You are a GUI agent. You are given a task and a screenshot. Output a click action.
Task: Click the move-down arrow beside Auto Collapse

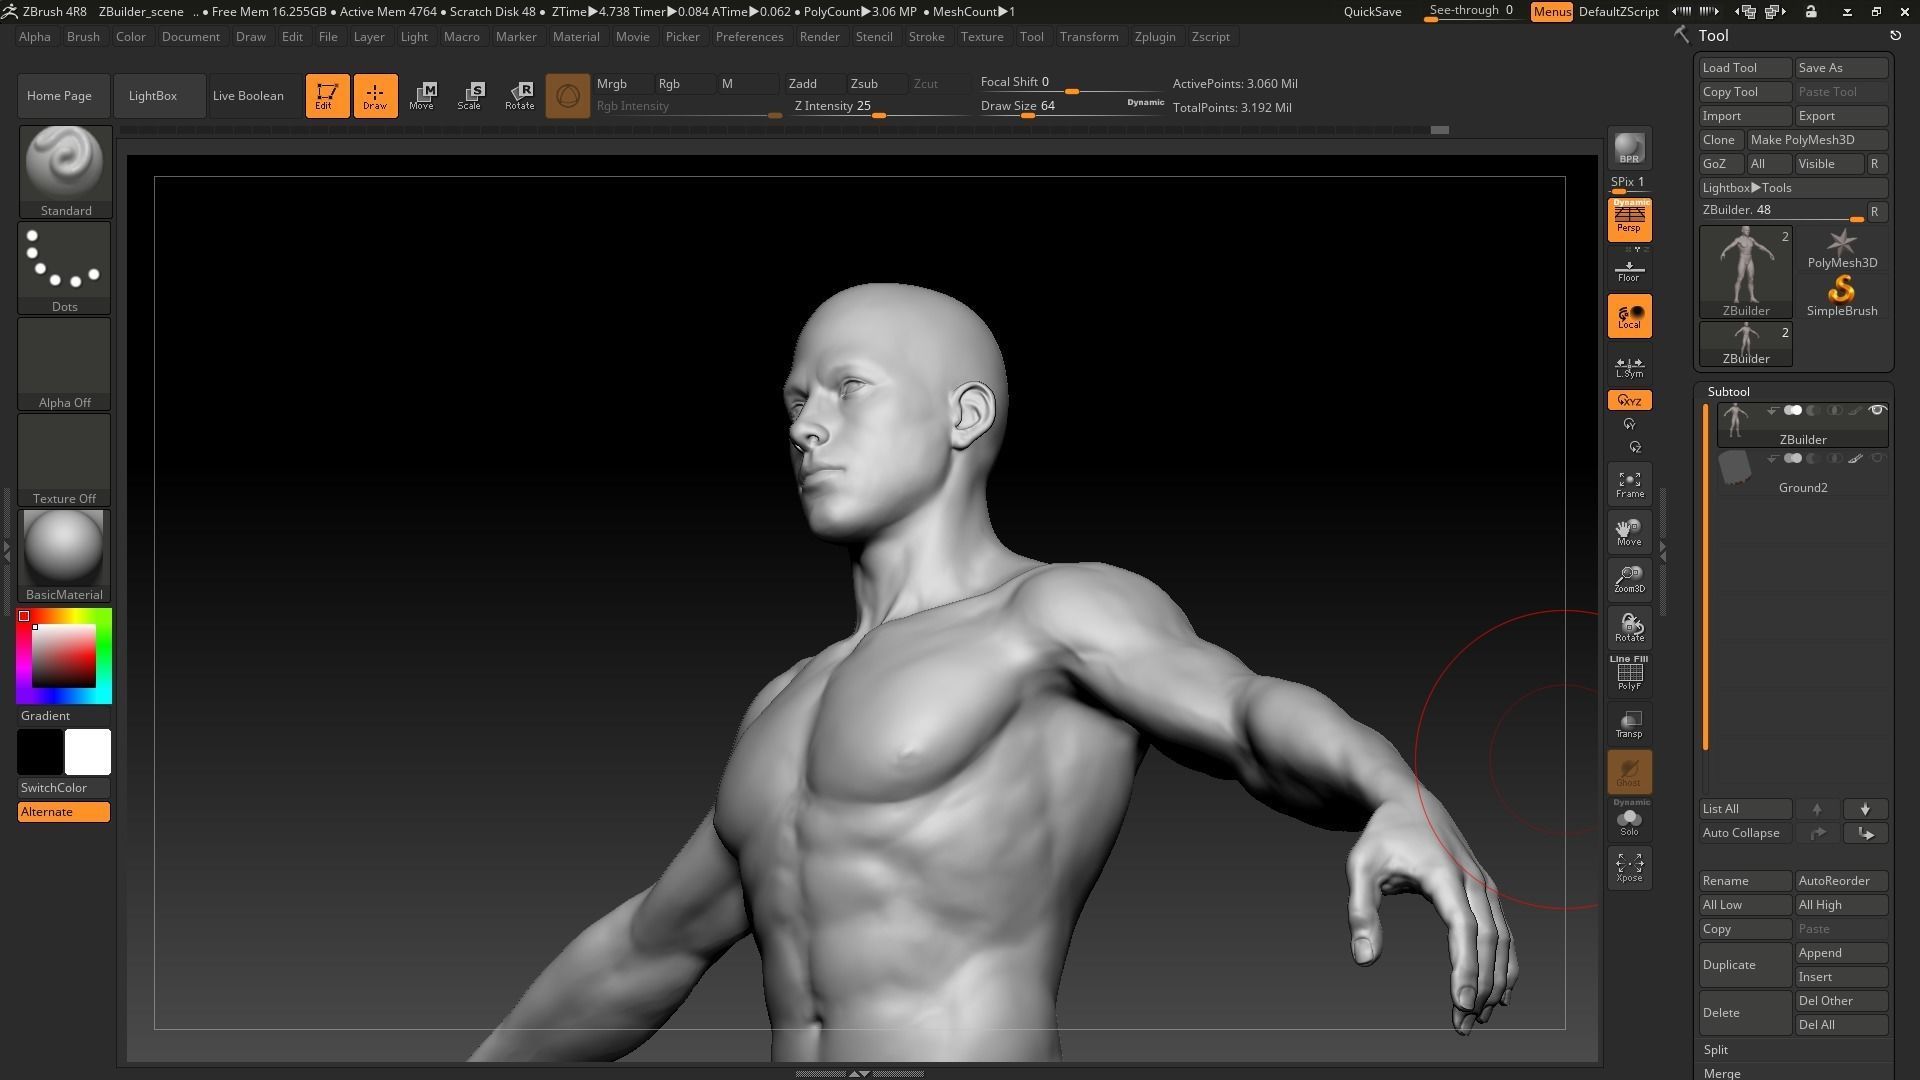pos(1865,833)
